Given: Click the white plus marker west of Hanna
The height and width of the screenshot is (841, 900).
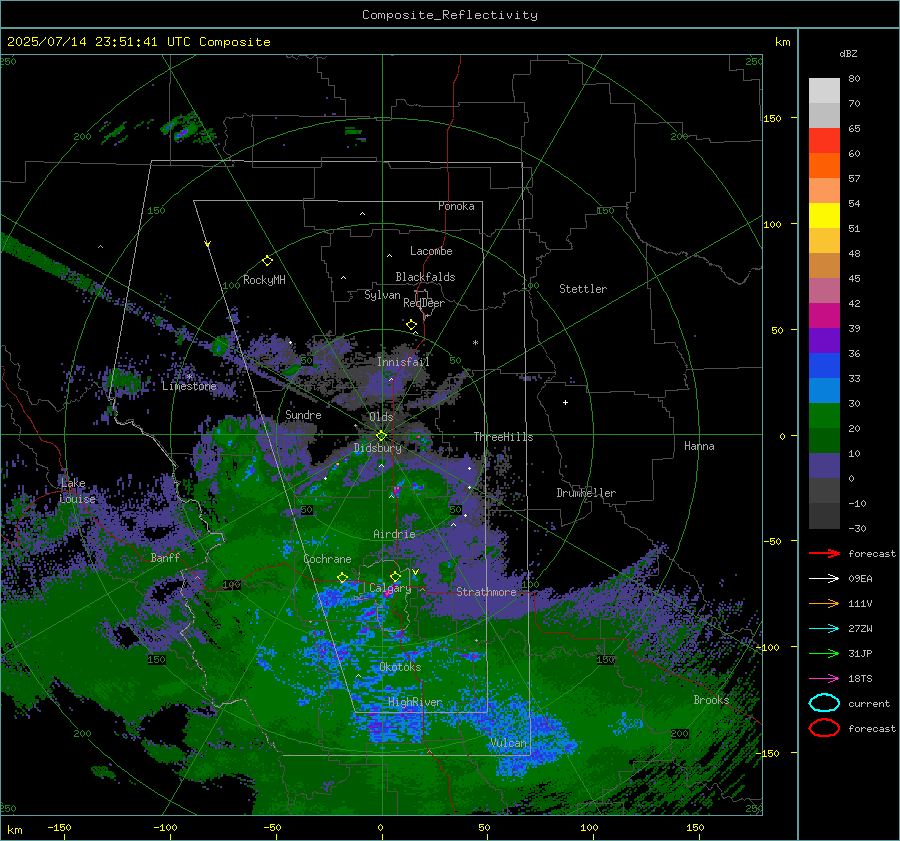Looking at the screenshot, I should tap(565, 402).
